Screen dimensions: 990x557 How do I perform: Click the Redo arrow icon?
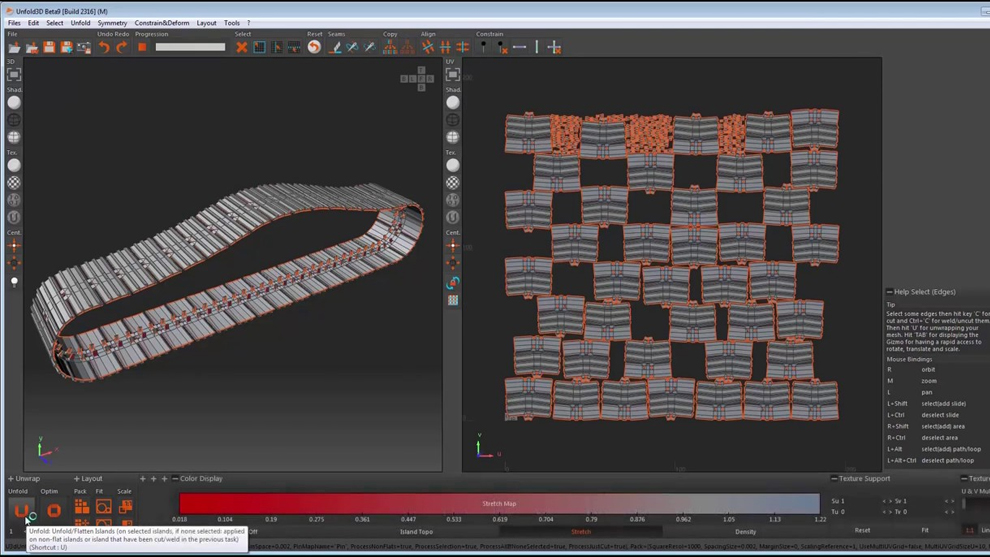click(122, 47)
